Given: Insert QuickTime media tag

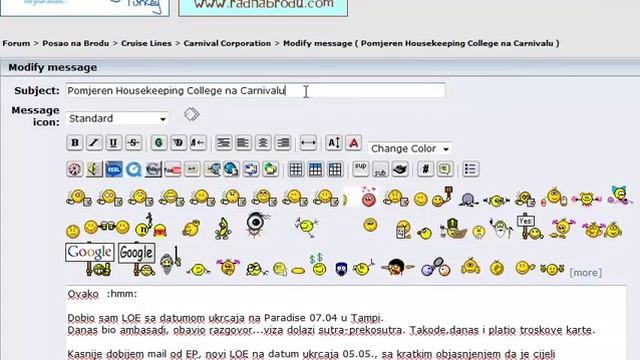Looking at the screenshot, I should click(x=133, y=169).
